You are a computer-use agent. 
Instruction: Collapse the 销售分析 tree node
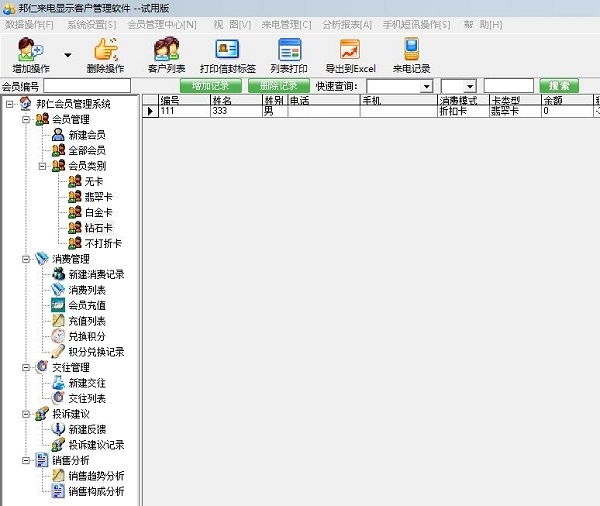(26, 460)
